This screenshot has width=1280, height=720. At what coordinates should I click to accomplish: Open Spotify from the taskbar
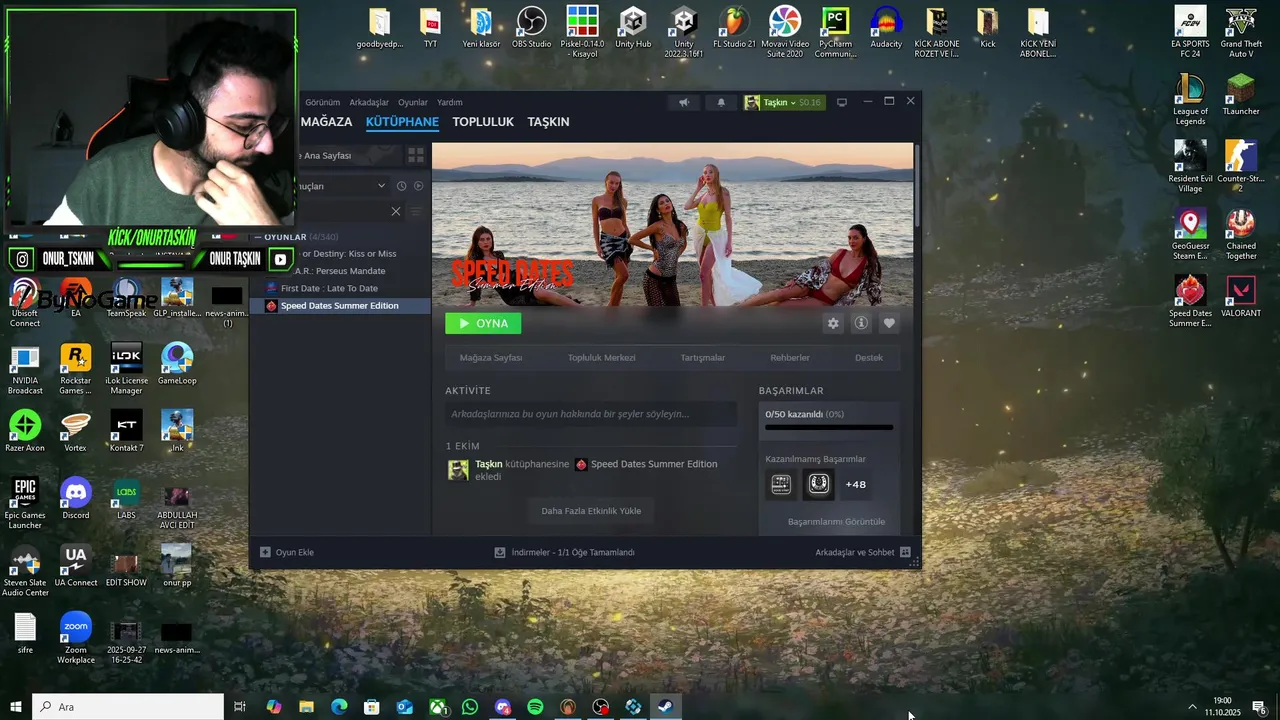(535, 707)
